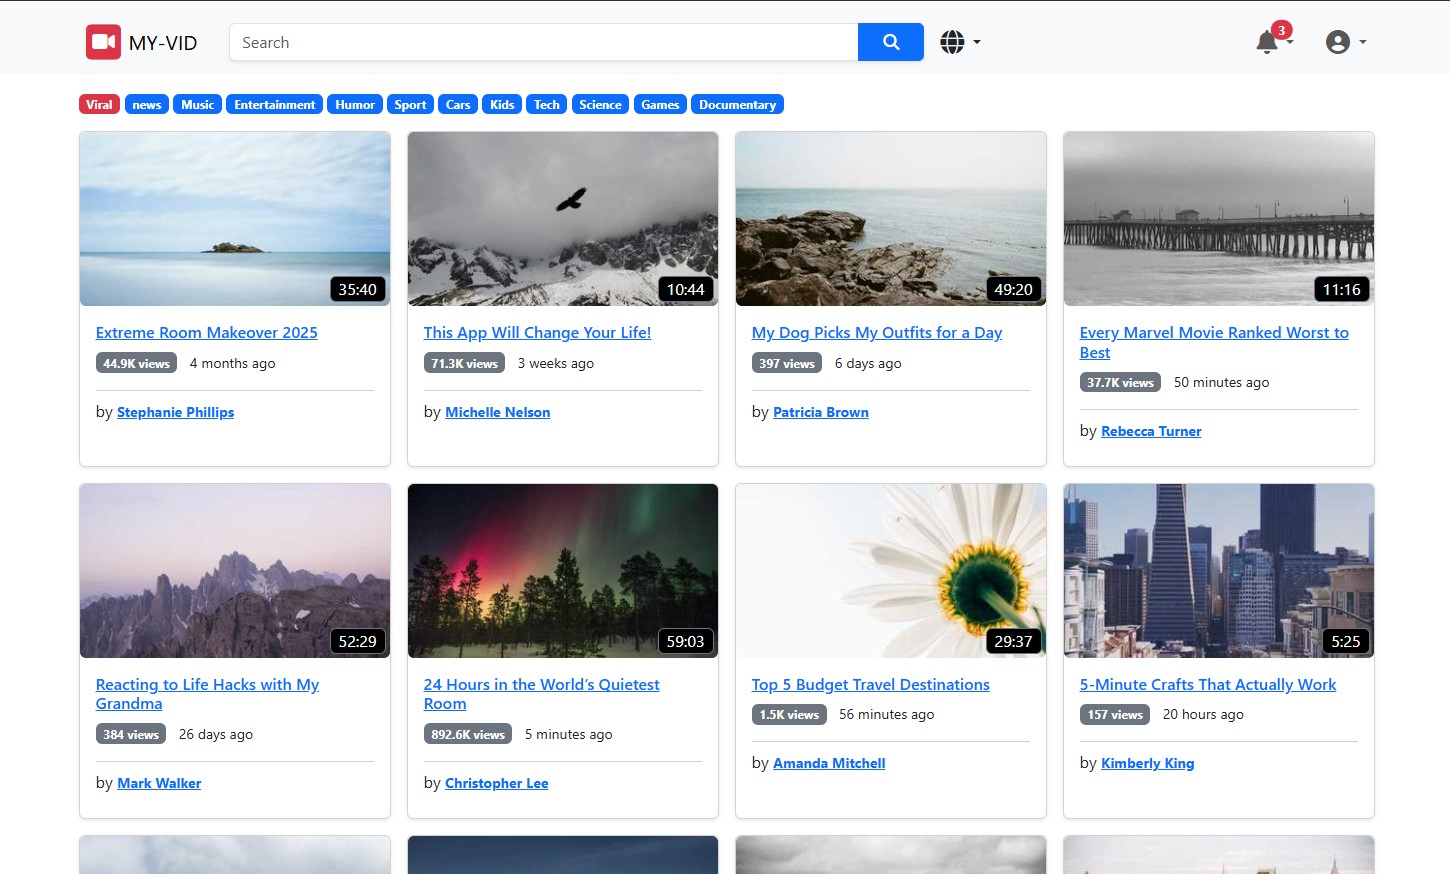Click the magnifier search button
This screenshot has height=874, width=1450.
[x=891, y=42]
